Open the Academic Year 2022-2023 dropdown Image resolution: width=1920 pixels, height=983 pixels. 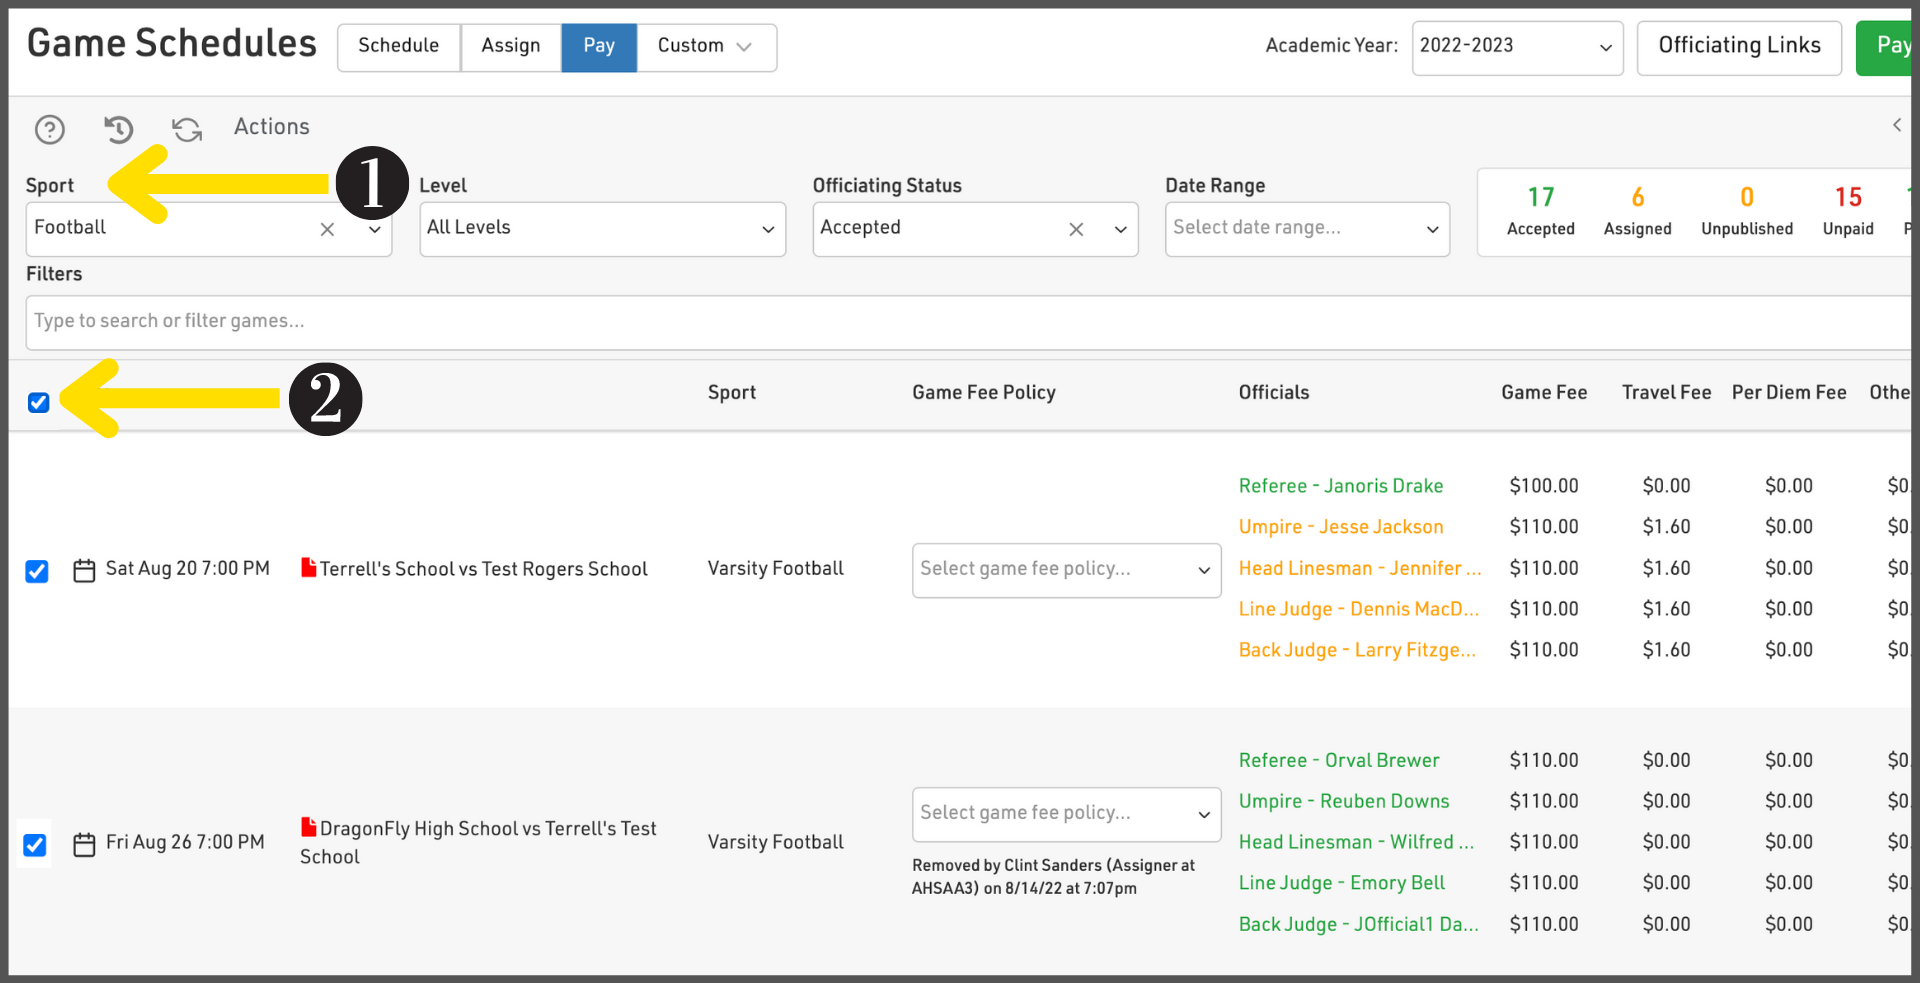point(1516,47)
